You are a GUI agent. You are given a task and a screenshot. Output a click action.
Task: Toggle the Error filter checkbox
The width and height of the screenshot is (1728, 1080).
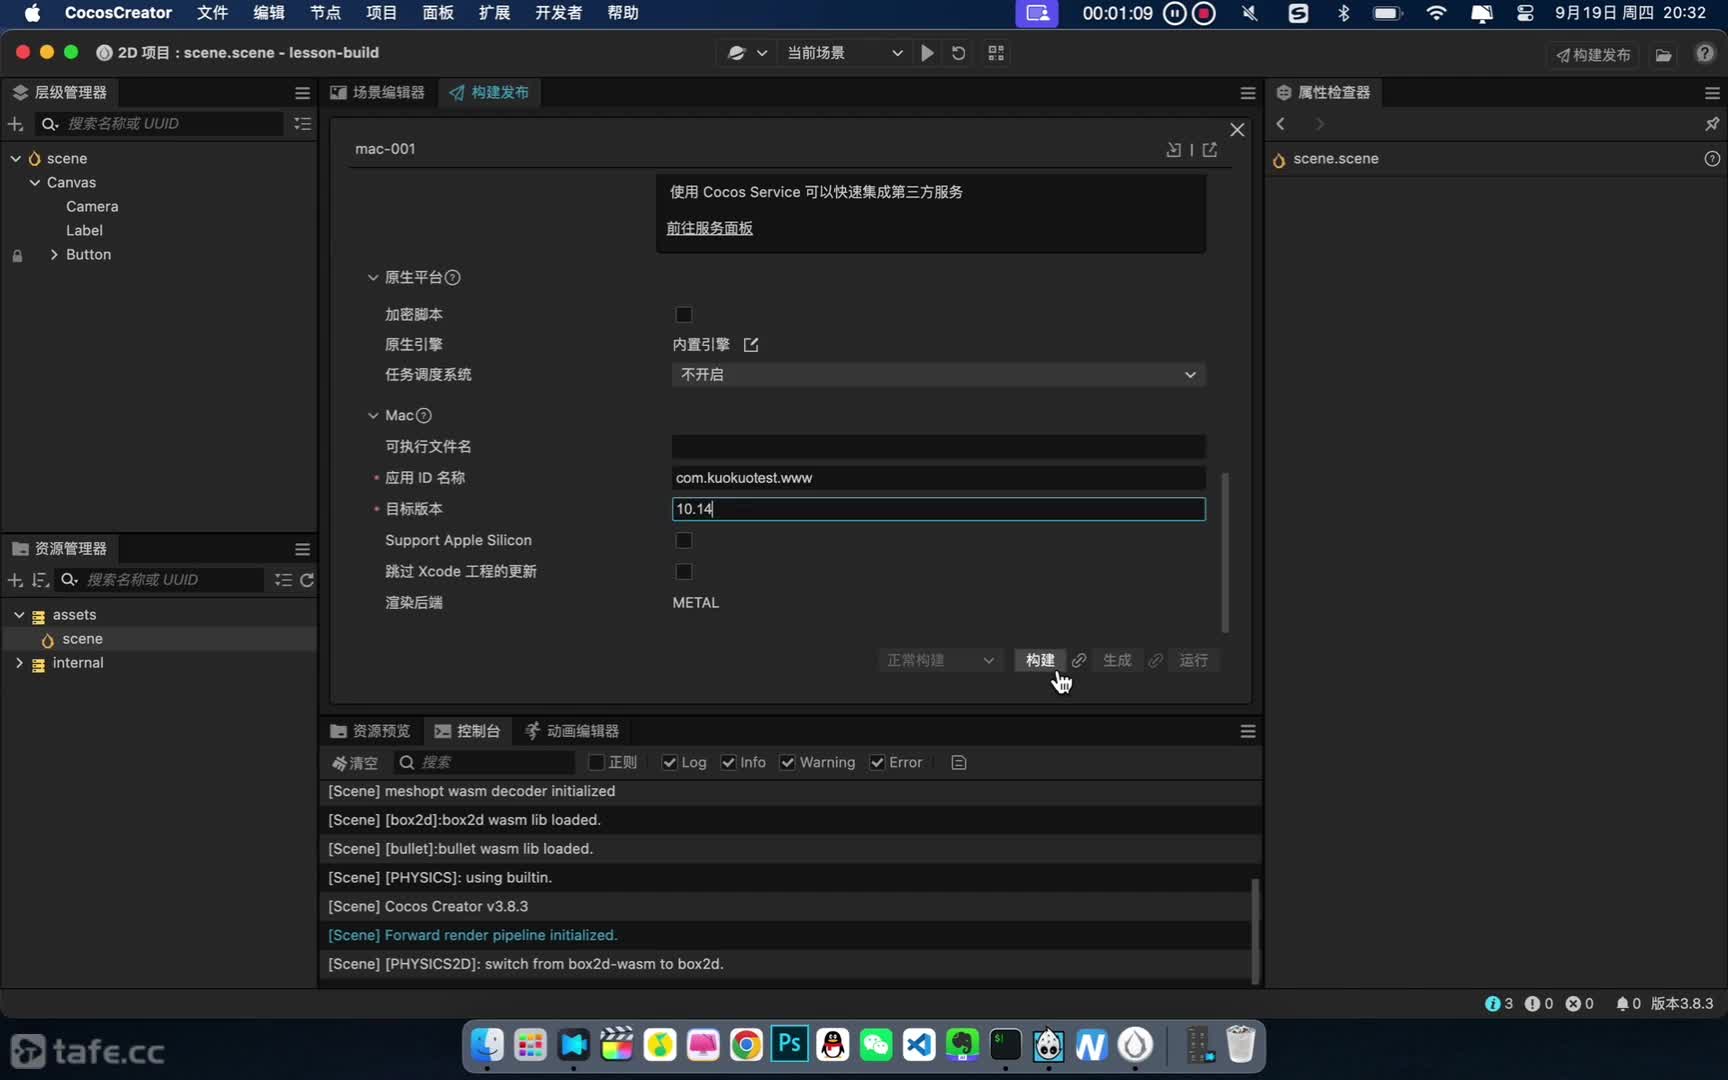[x=877, y=763]
